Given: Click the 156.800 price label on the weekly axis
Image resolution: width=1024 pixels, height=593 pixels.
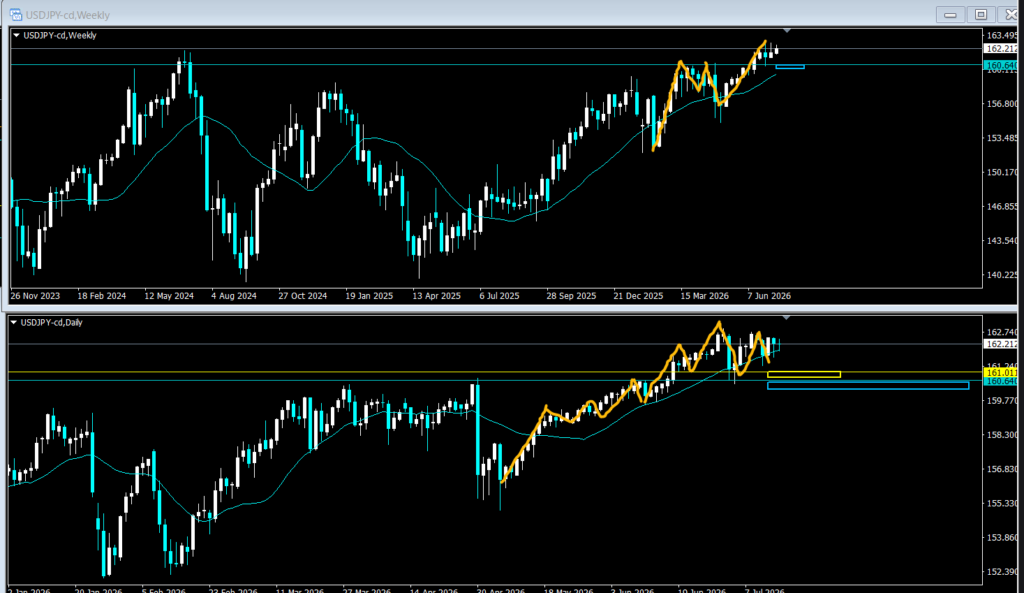Looking at the screenshot, I should tap(1001, 104).
